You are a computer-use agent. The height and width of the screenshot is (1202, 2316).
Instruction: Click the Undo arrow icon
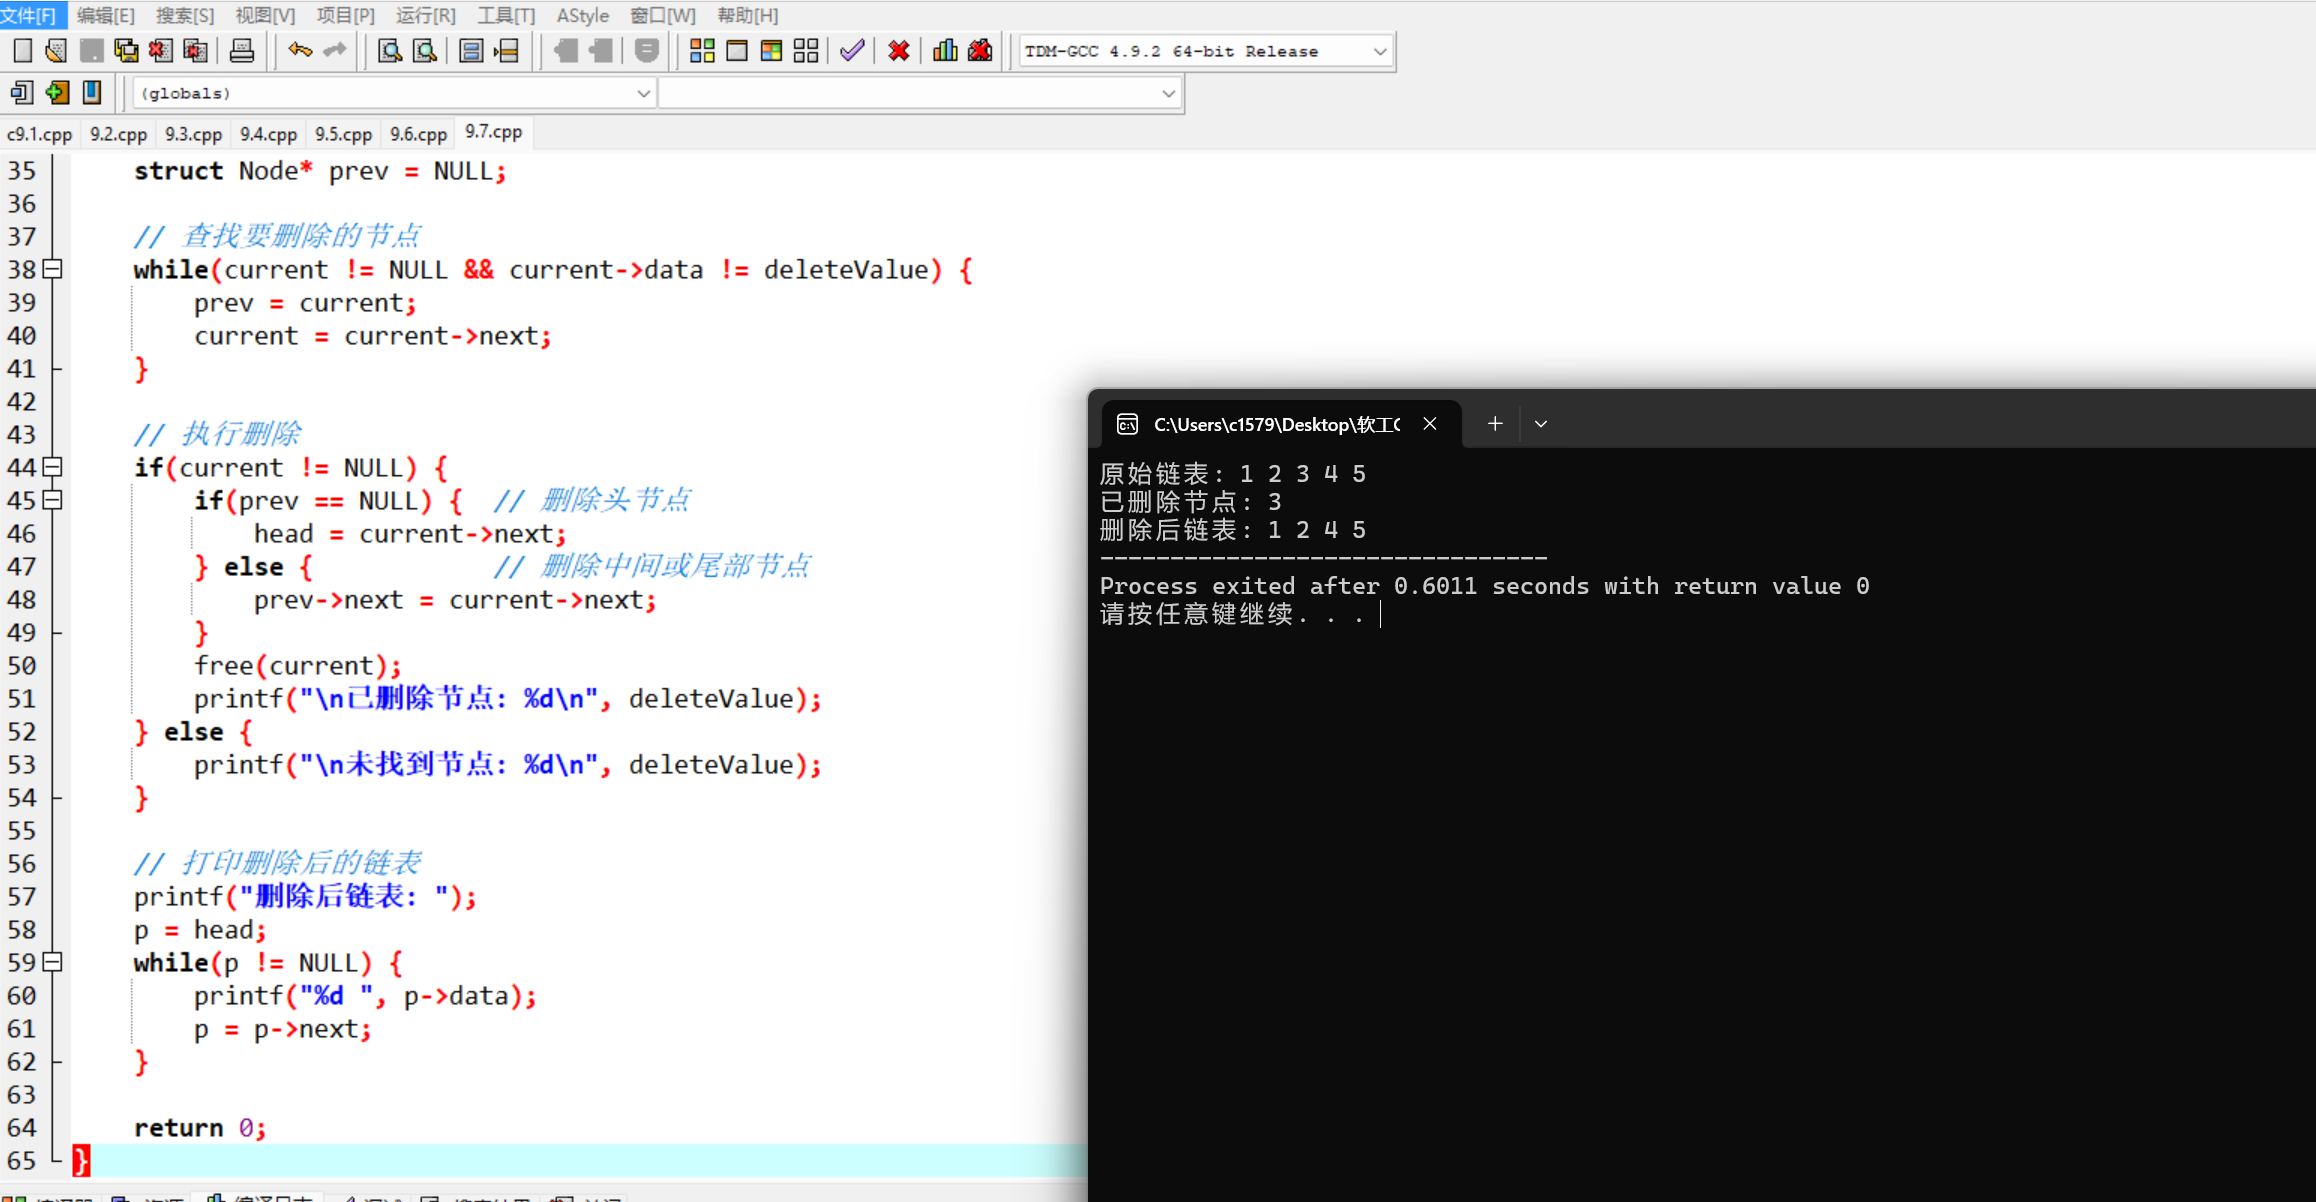[x=299, y=51]
